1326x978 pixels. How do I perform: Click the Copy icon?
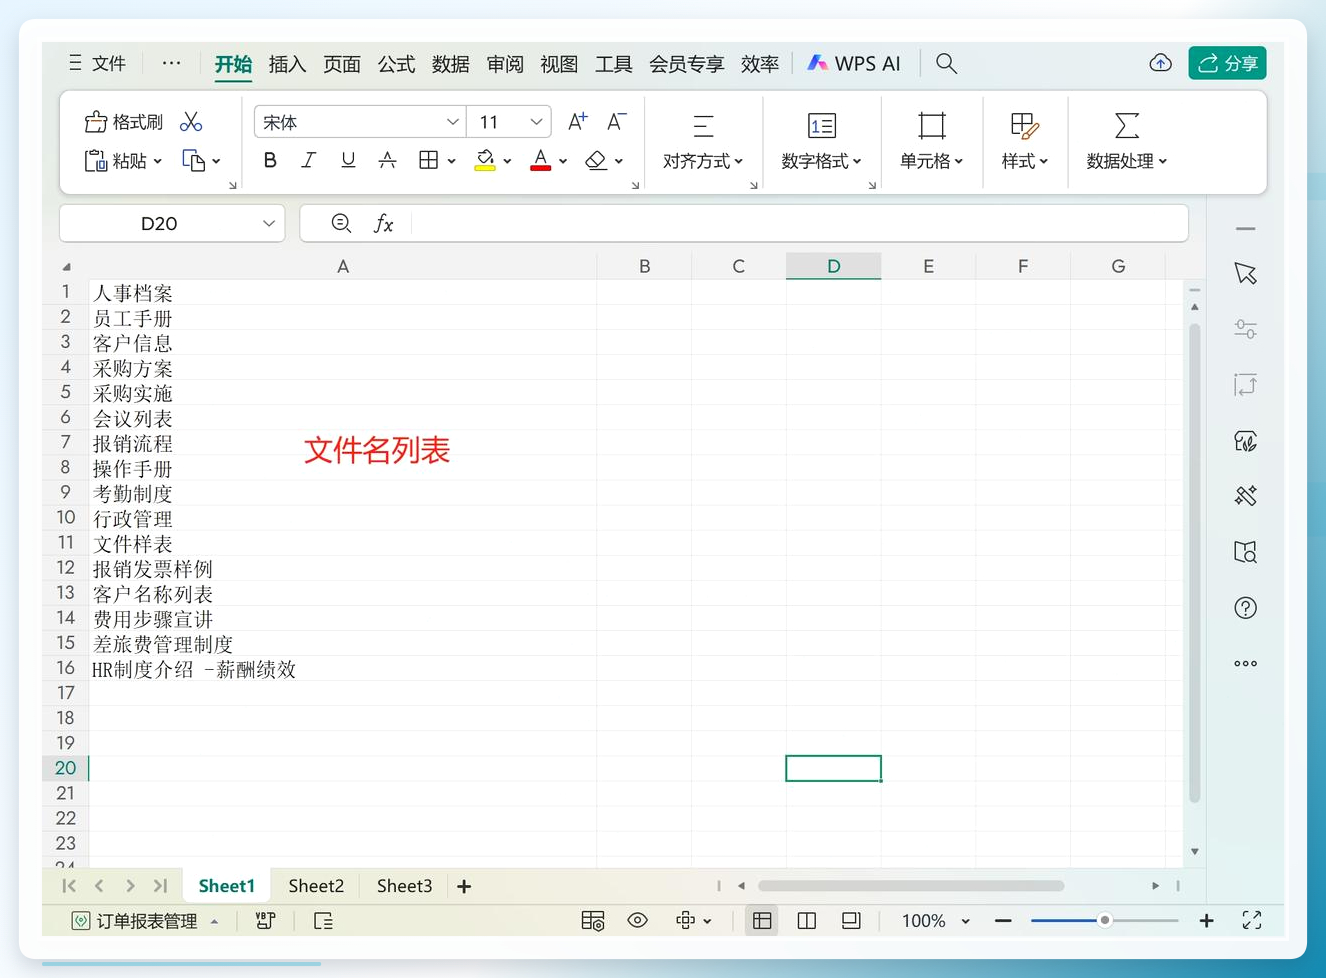point(194,160)
